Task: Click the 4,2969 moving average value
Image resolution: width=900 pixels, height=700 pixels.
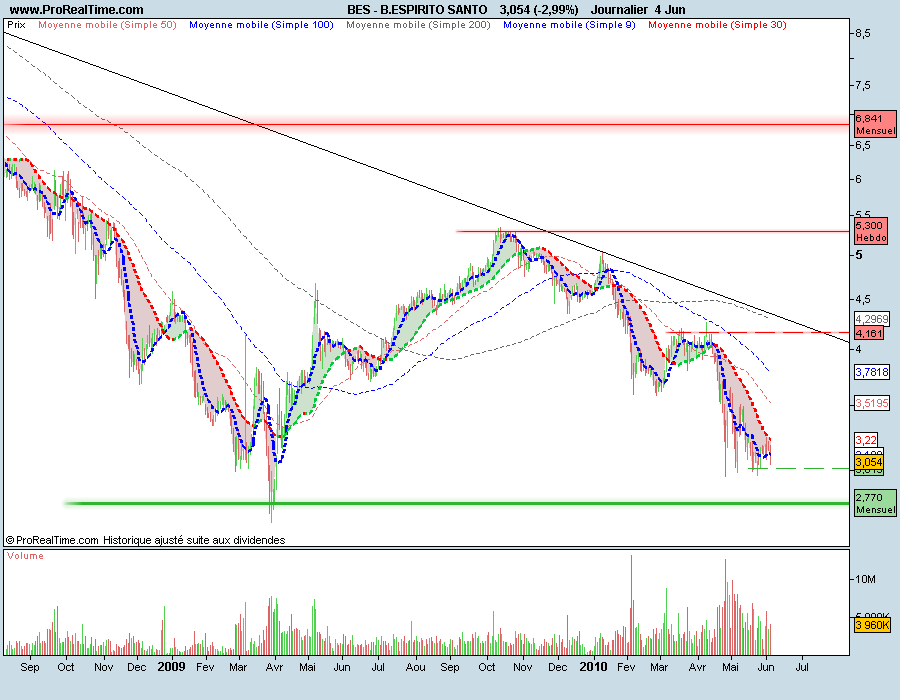Action: 872,319
